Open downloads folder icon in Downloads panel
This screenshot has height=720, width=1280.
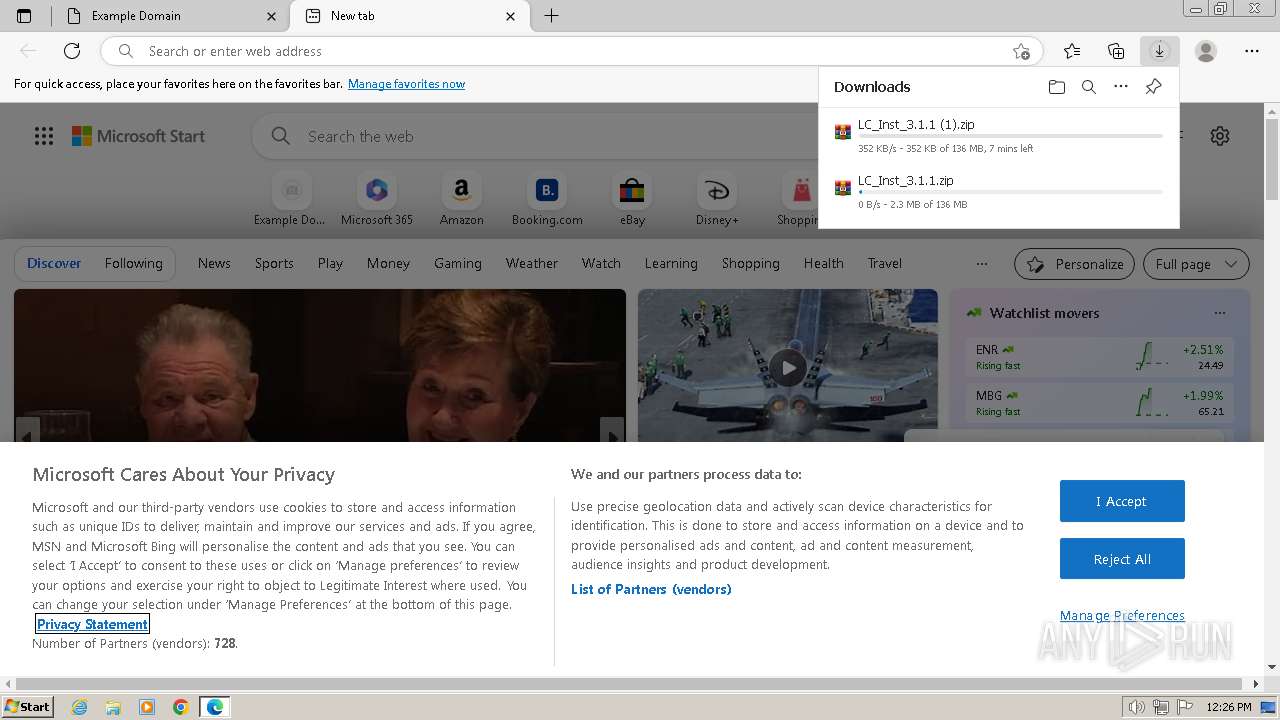click(x=1057, y=87)
